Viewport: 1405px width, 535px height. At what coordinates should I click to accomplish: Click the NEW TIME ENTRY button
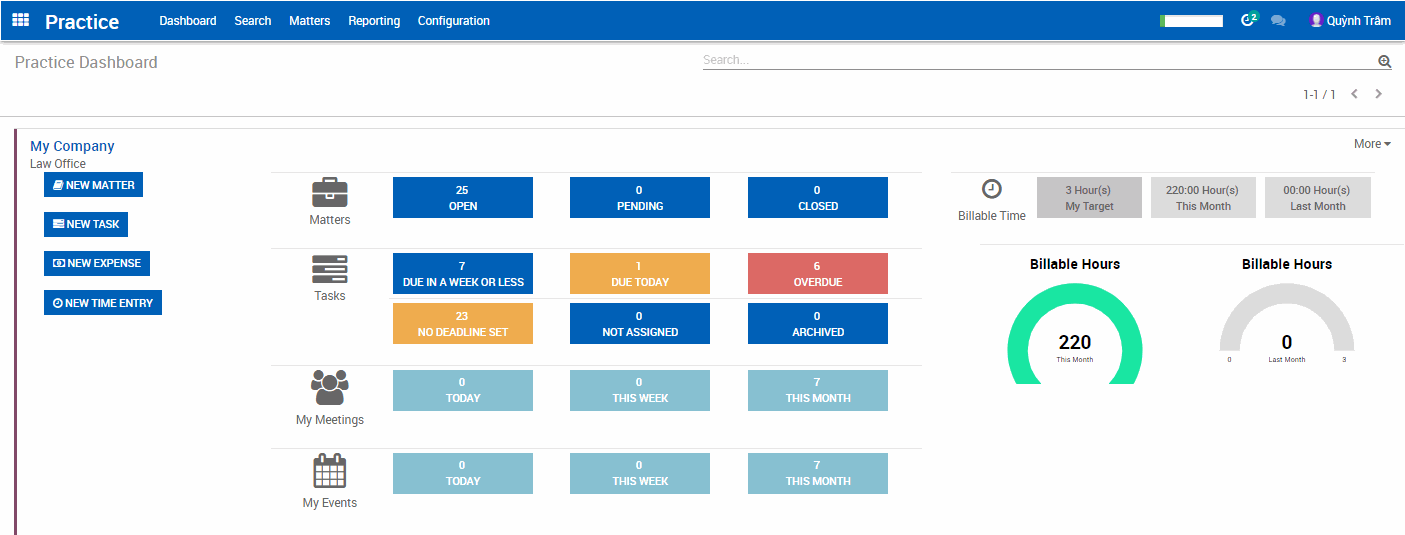103,302
